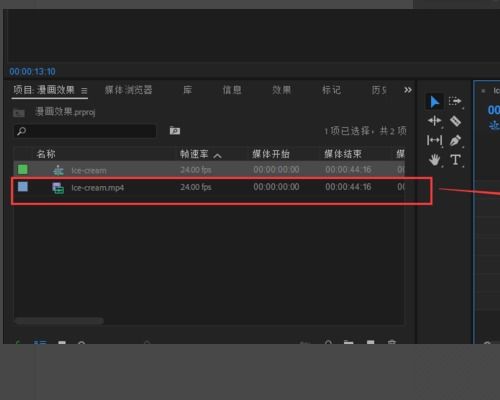This screenshot has height=400, width=500.
Task: Click magnifier icon in search field
Action: pyautogui.click(x=21, y=131)
